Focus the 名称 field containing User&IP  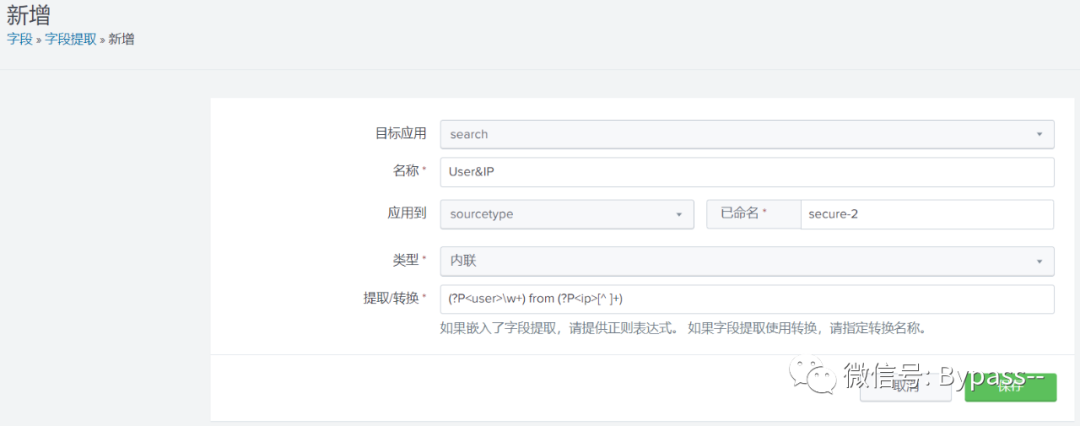tap(746, 172)
